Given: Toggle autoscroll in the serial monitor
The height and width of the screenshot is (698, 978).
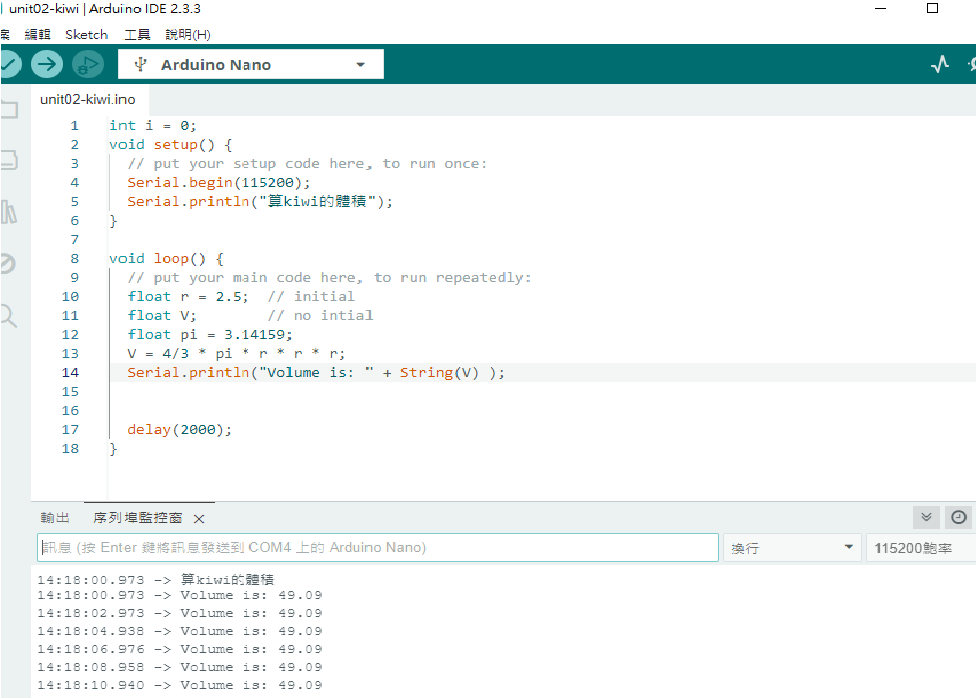Looking at the screenshot, I should click(x=926, y=517).
